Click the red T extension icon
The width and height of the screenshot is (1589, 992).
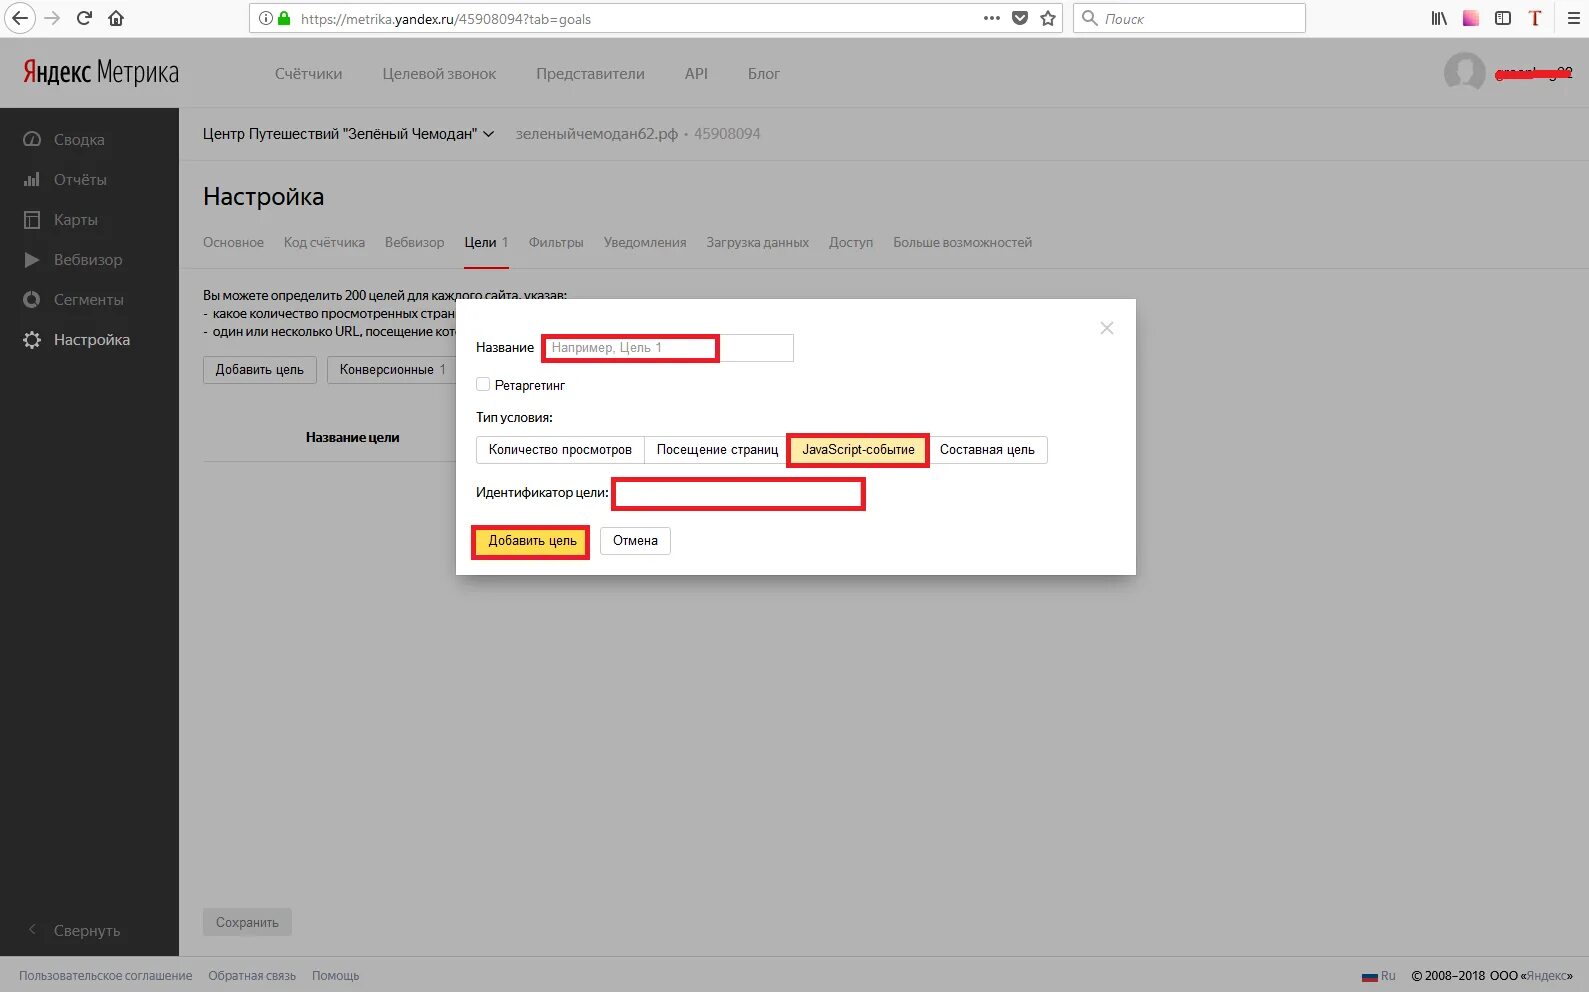(1535, 18)
